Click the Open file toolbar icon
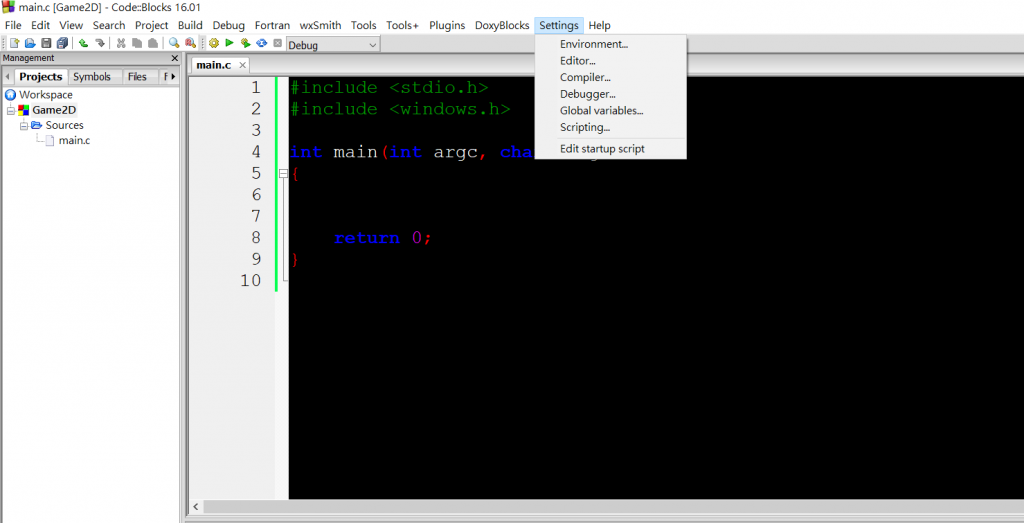The width and height of the screenshot is (1024, 523). click(30, 43)
